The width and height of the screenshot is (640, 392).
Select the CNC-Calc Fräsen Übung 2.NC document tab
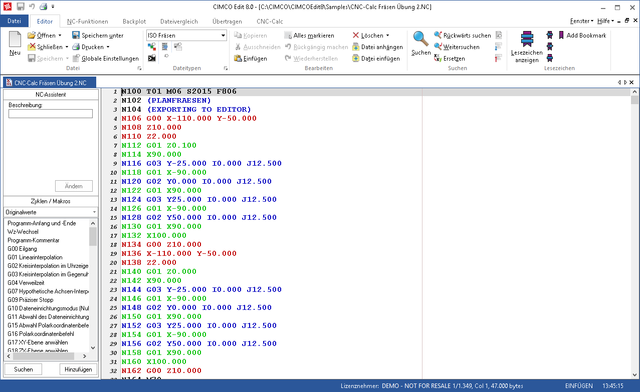tap(49, 83)
